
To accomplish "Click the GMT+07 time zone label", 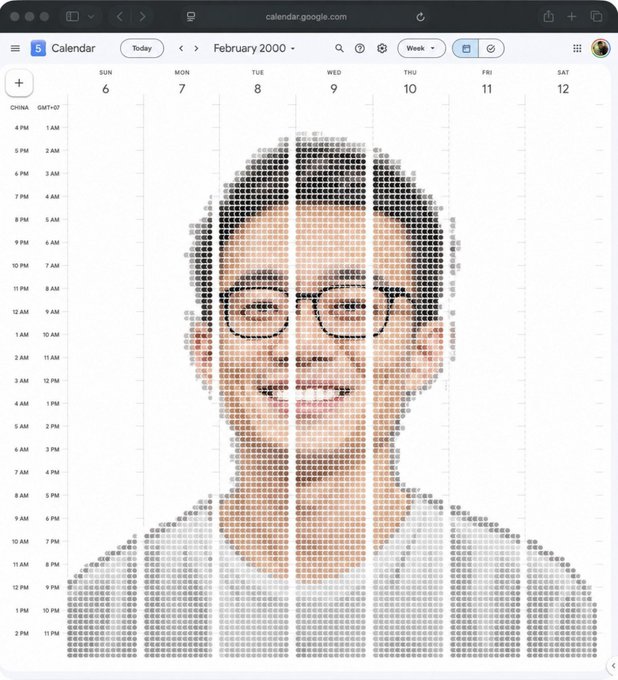I will click(49, 107).
